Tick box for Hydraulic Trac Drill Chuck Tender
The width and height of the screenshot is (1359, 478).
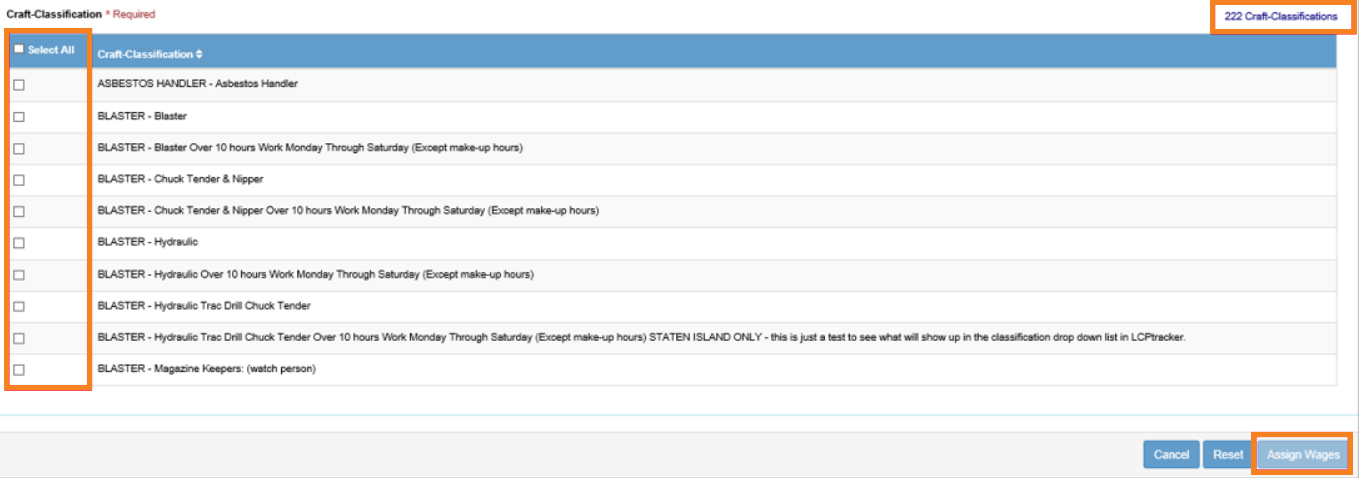click(19, 307)
